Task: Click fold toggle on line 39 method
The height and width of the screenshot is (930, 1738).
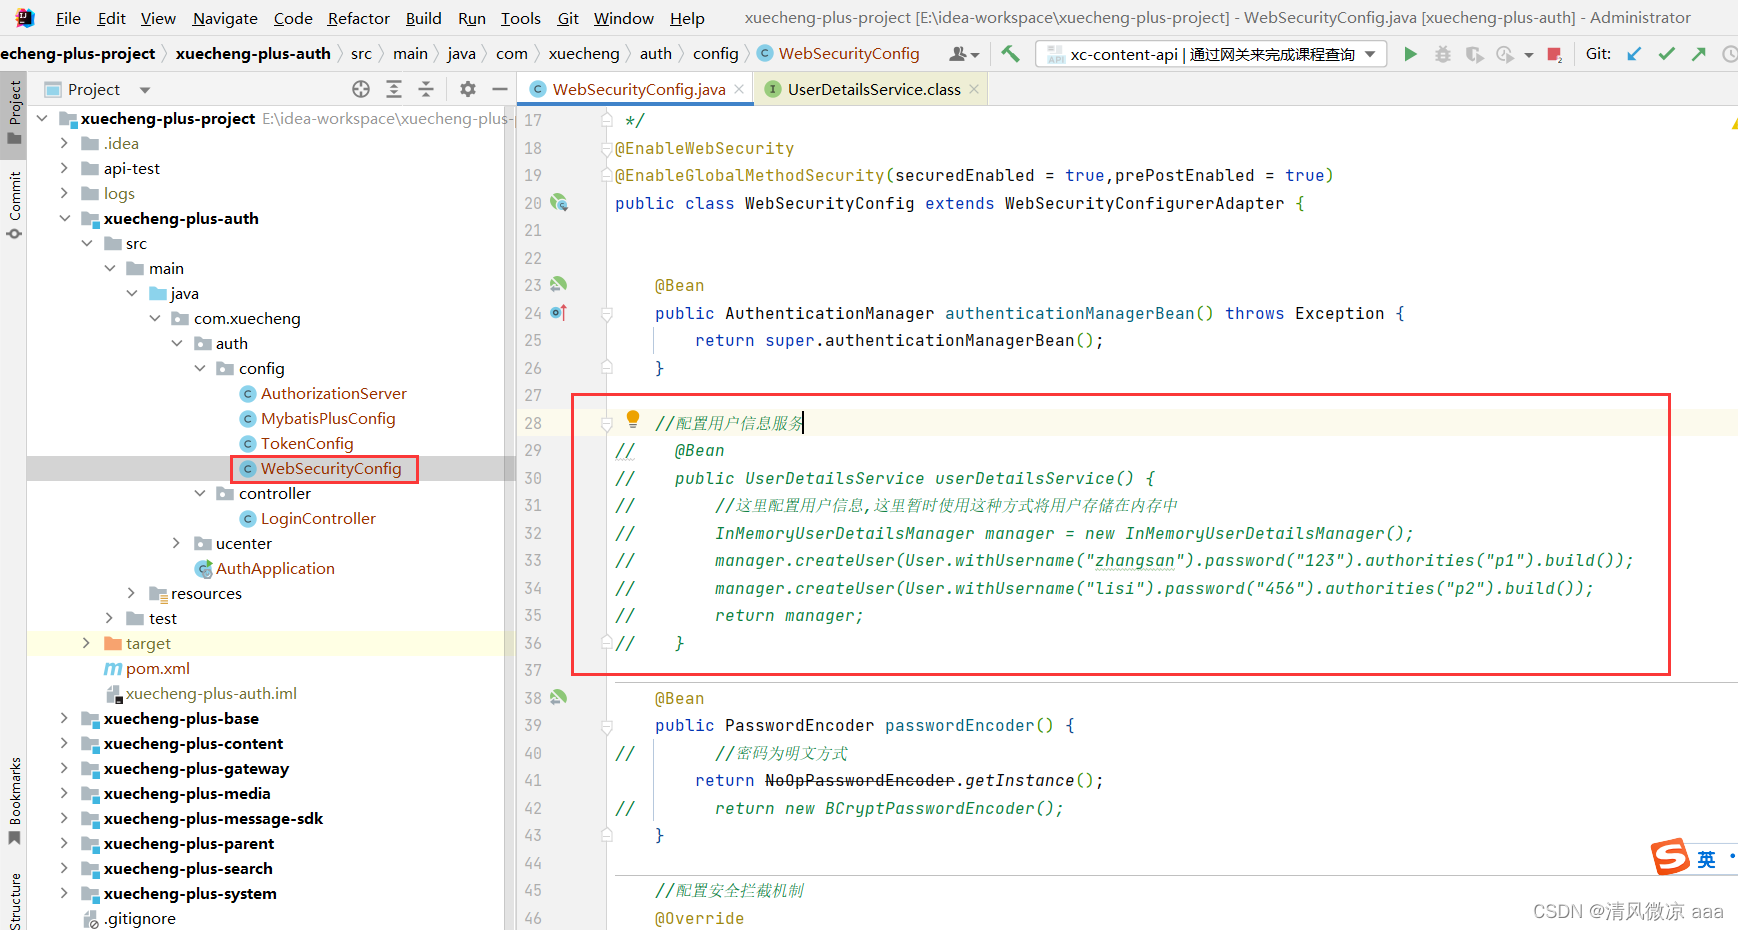Action: coord(606,726)
